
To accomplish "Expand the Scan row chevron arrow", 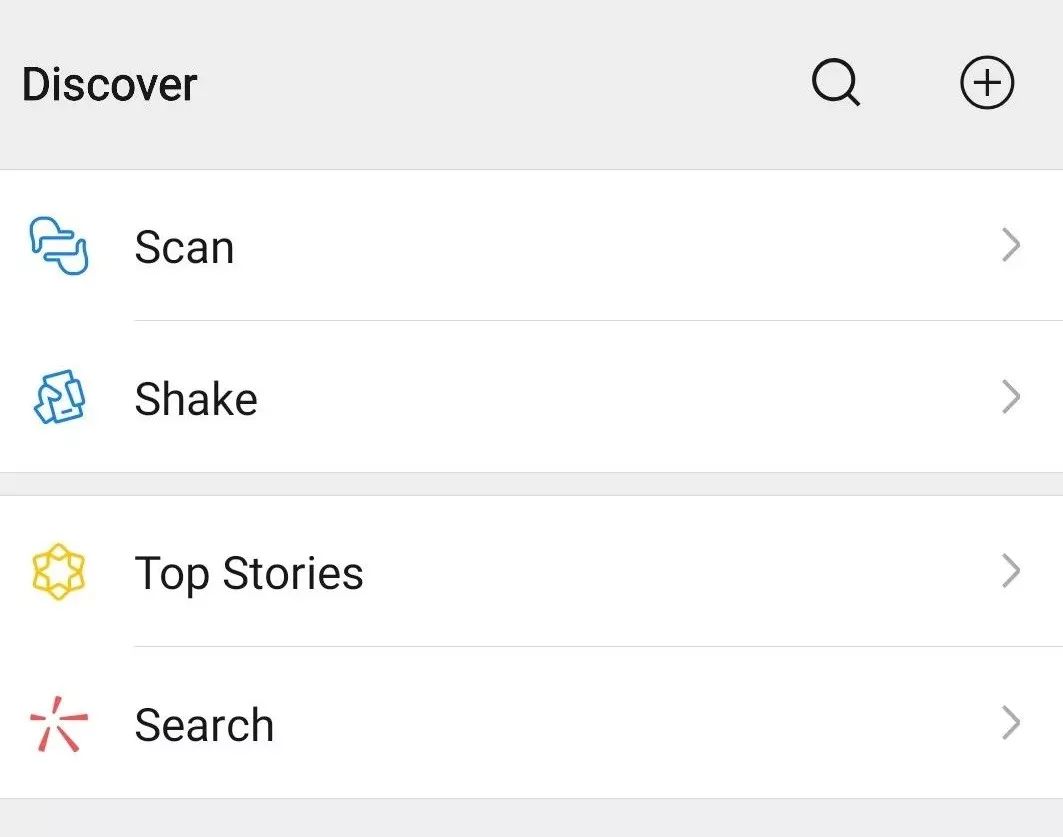I will click(1011, 245).
